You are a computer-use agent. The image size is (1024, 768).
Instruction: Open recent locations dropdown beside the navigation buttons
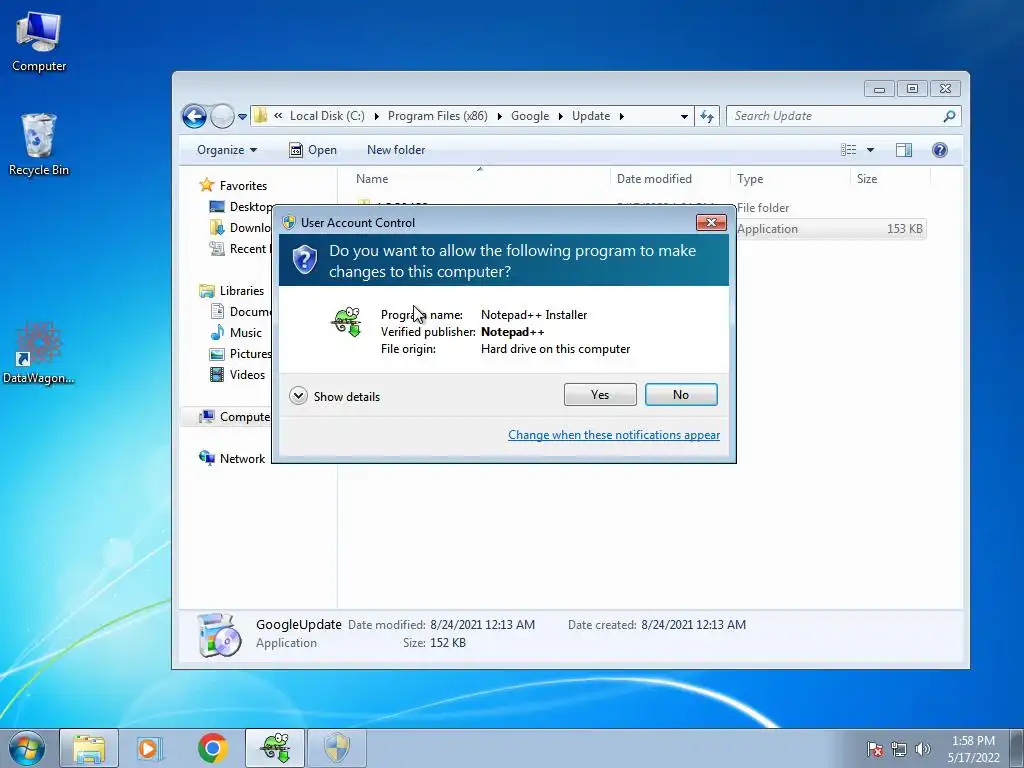coord(242,117)
